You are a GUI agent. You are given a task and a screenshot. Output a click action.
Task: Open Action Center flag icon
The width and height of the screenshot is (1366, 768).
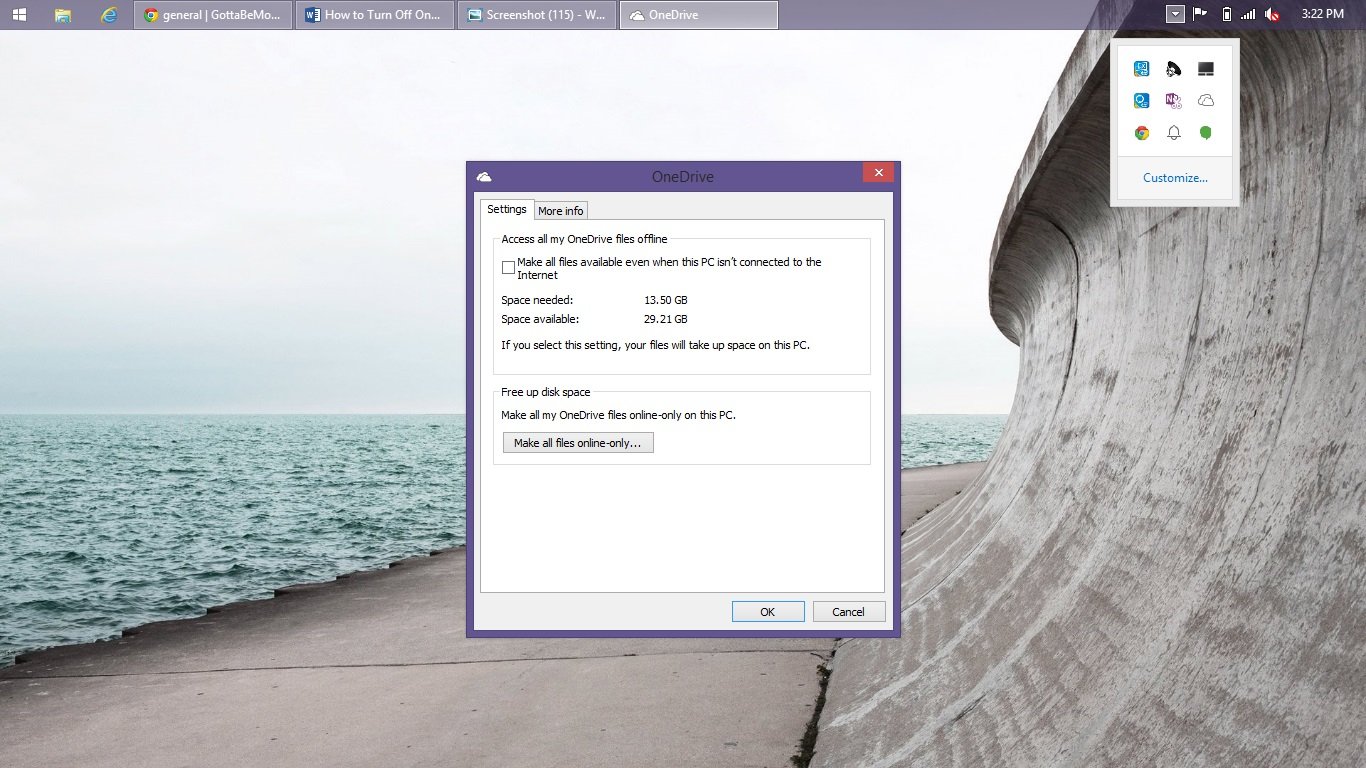pyautogui.click(x=1201, y=14)
